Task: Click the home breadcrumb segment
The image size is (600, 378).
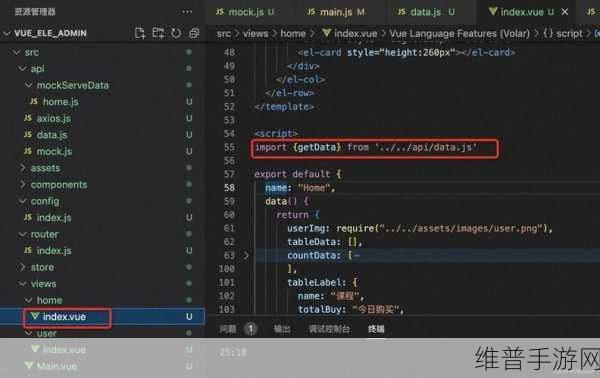Action: 293,34
